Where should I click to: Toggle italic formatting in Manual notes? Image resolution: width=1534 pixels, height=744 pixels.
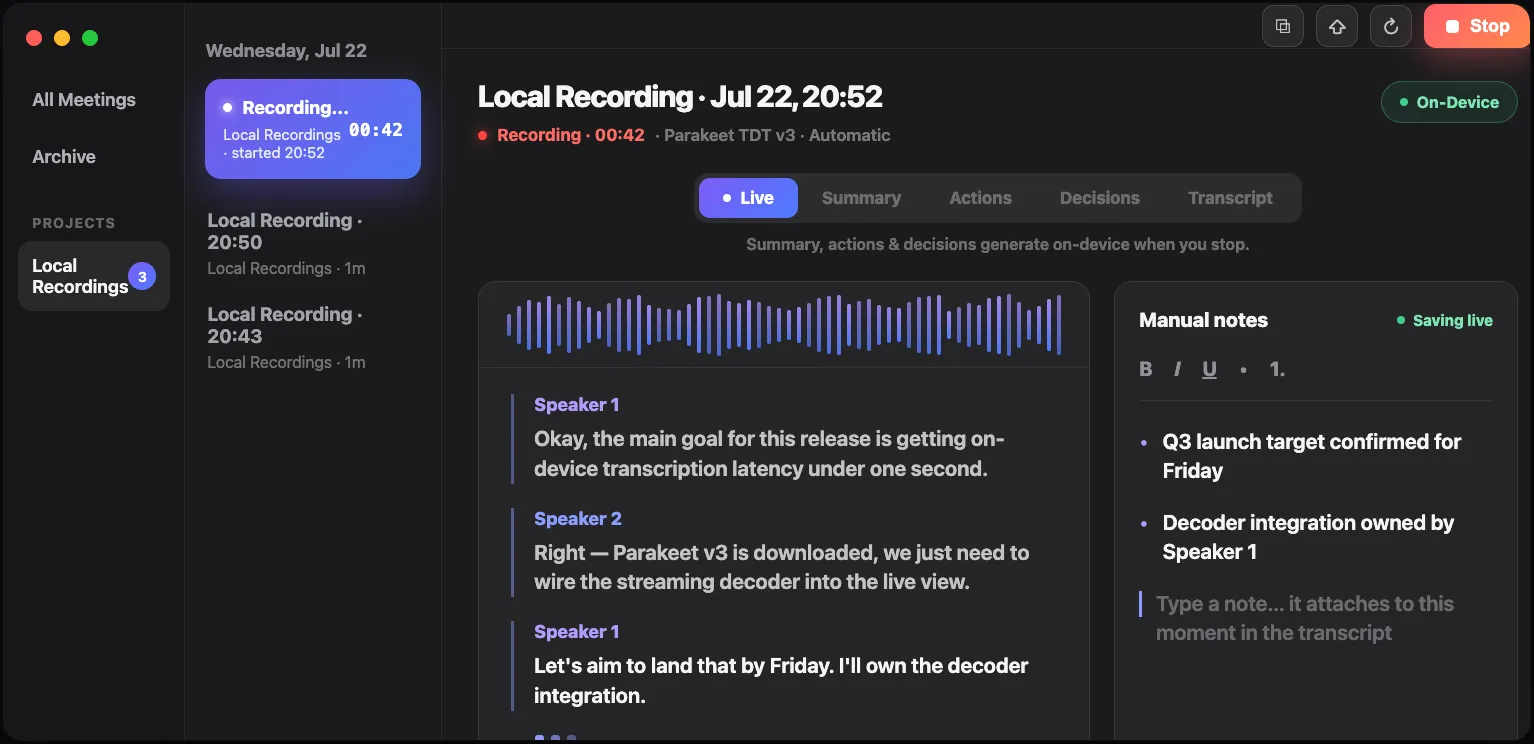click(1177, 369)
